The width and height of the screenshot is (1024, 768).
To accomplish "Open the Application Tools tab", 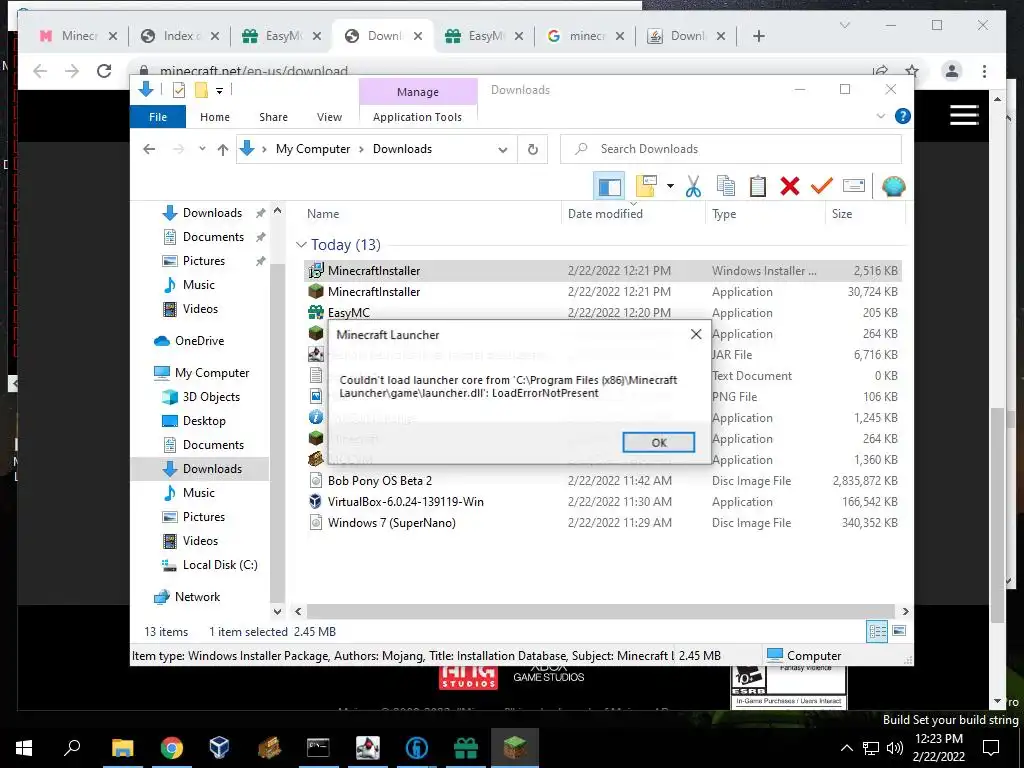I will [x=417, y=117].
